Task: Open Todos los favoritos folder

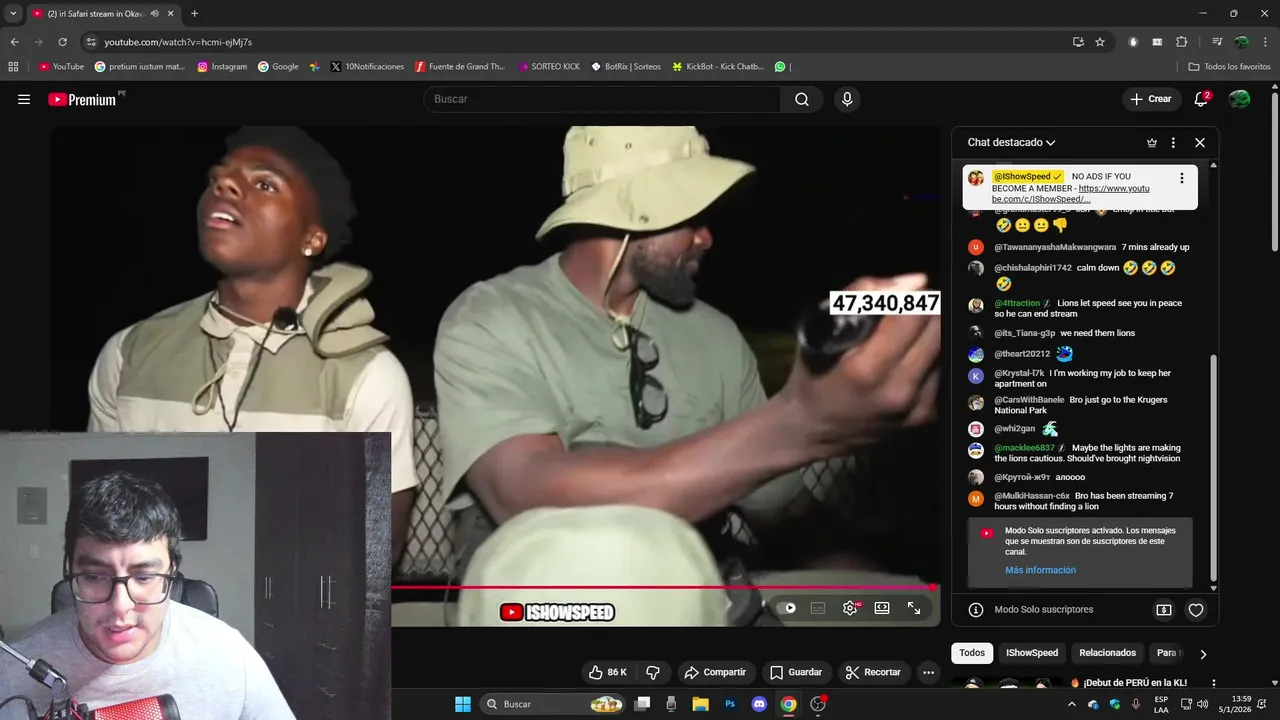Action: [1230, 67]
